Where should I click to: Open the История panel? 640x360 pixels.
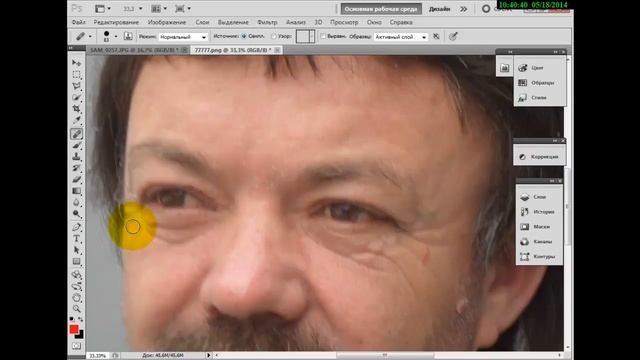pyautogui.click(x=539, y=212)
